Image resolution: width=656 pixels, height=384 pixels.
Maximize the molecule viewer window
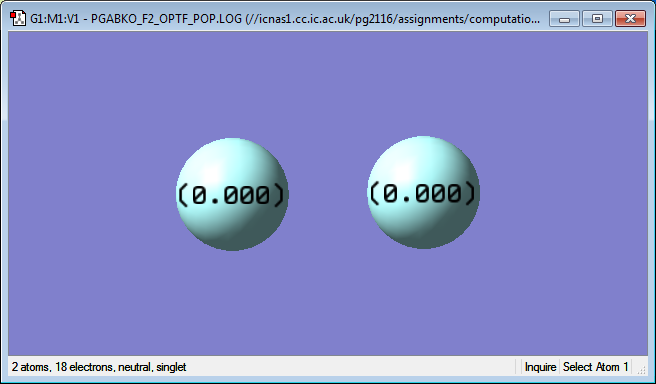coord(597,18)
